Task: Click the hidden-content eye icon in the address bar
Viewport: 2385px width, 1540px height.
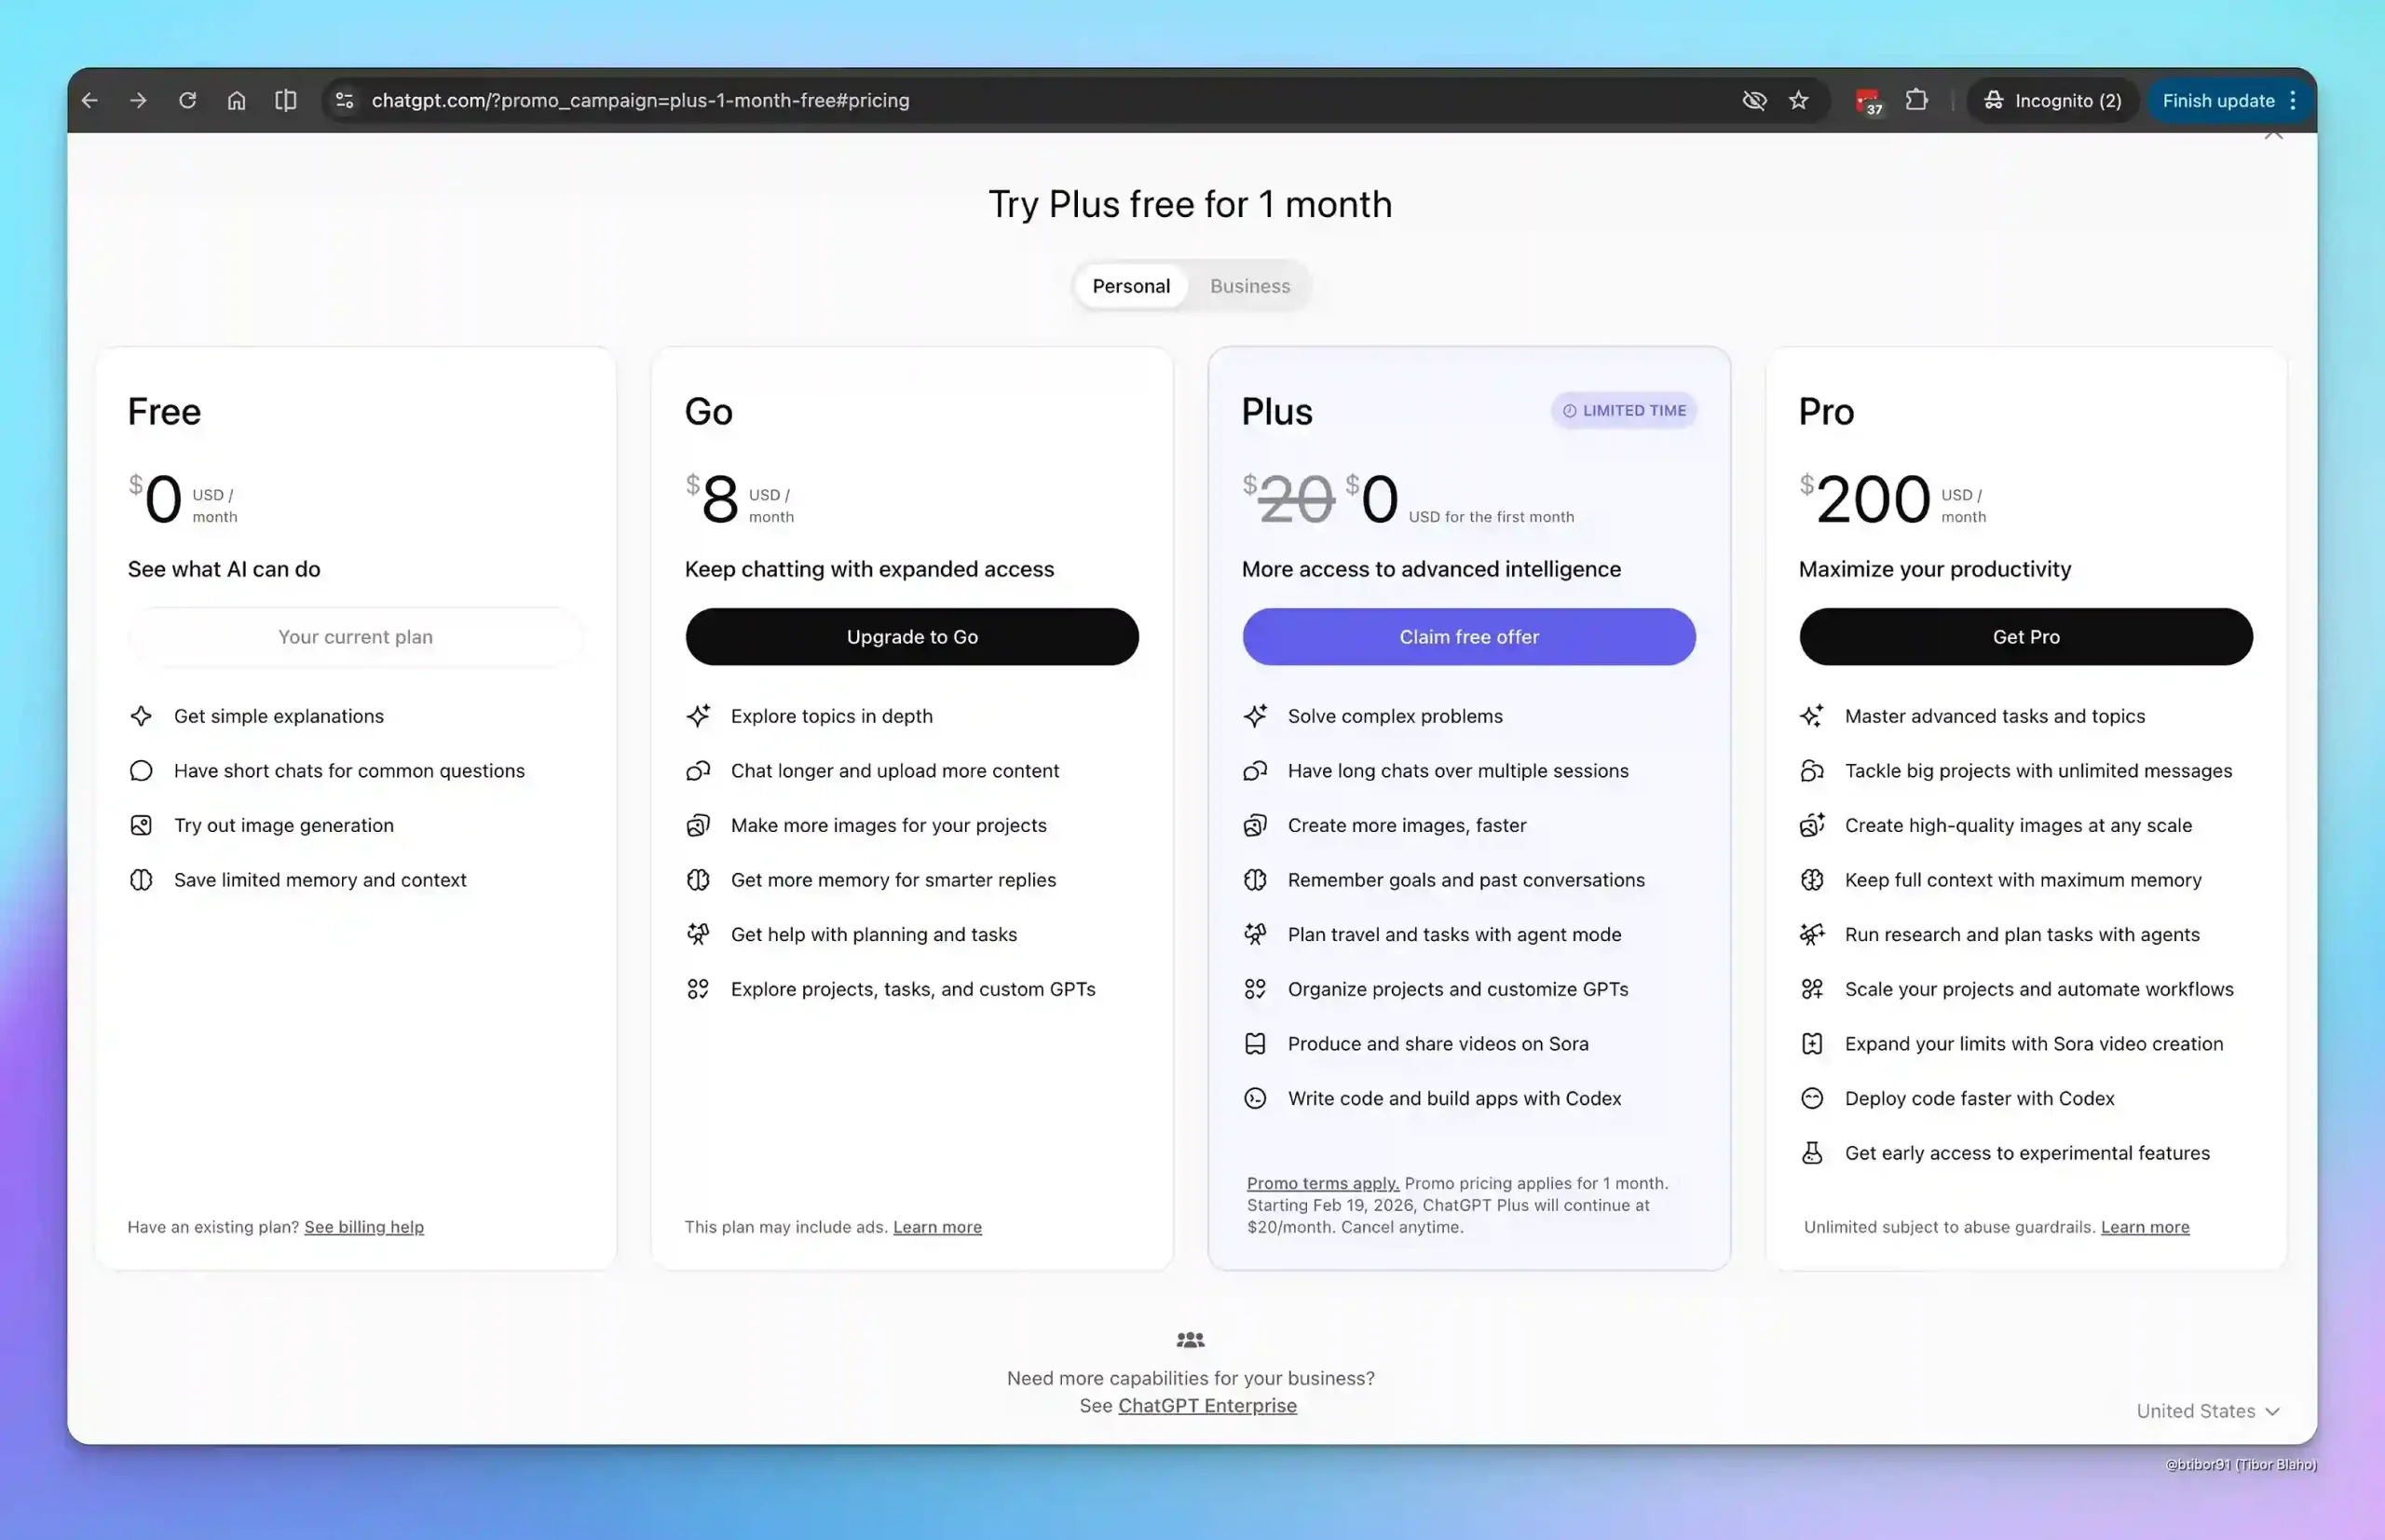Action: [x=1754, y=100]
